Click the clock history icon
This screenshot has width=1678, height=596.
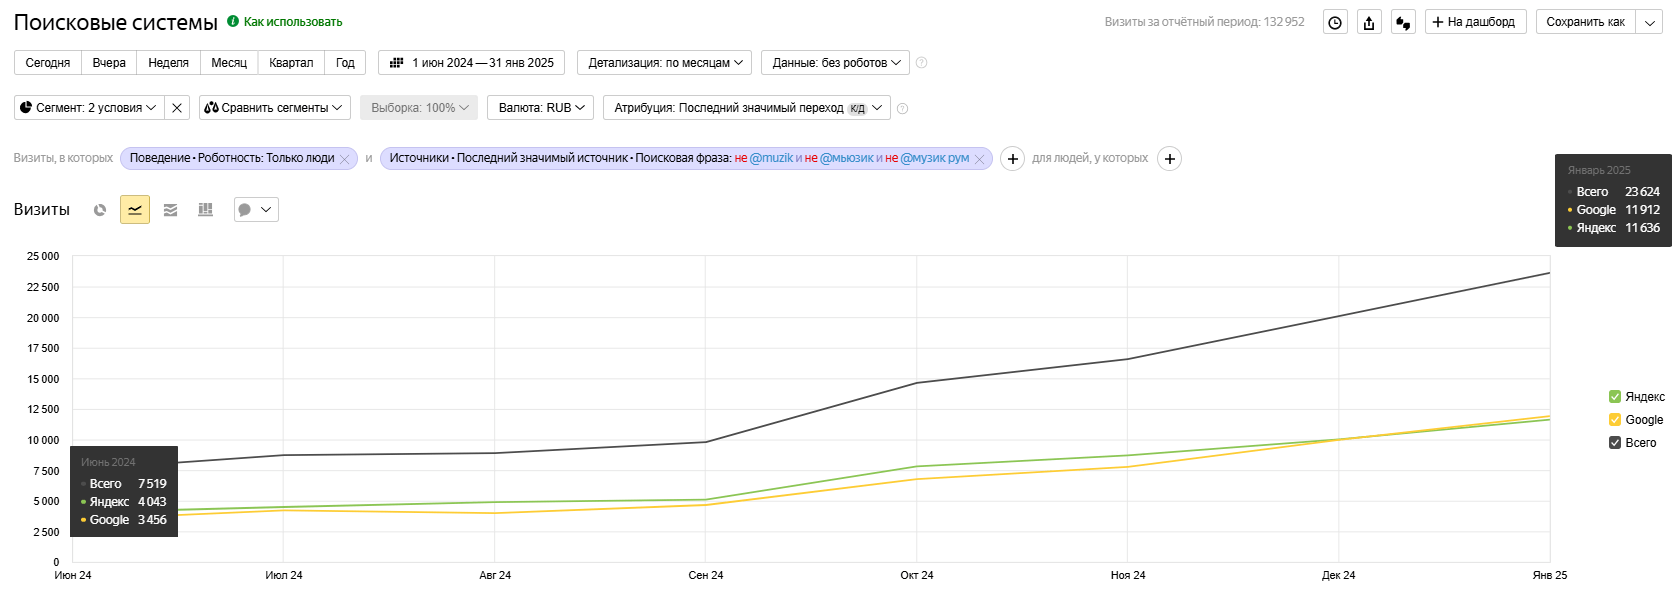tap(1335, 22)
